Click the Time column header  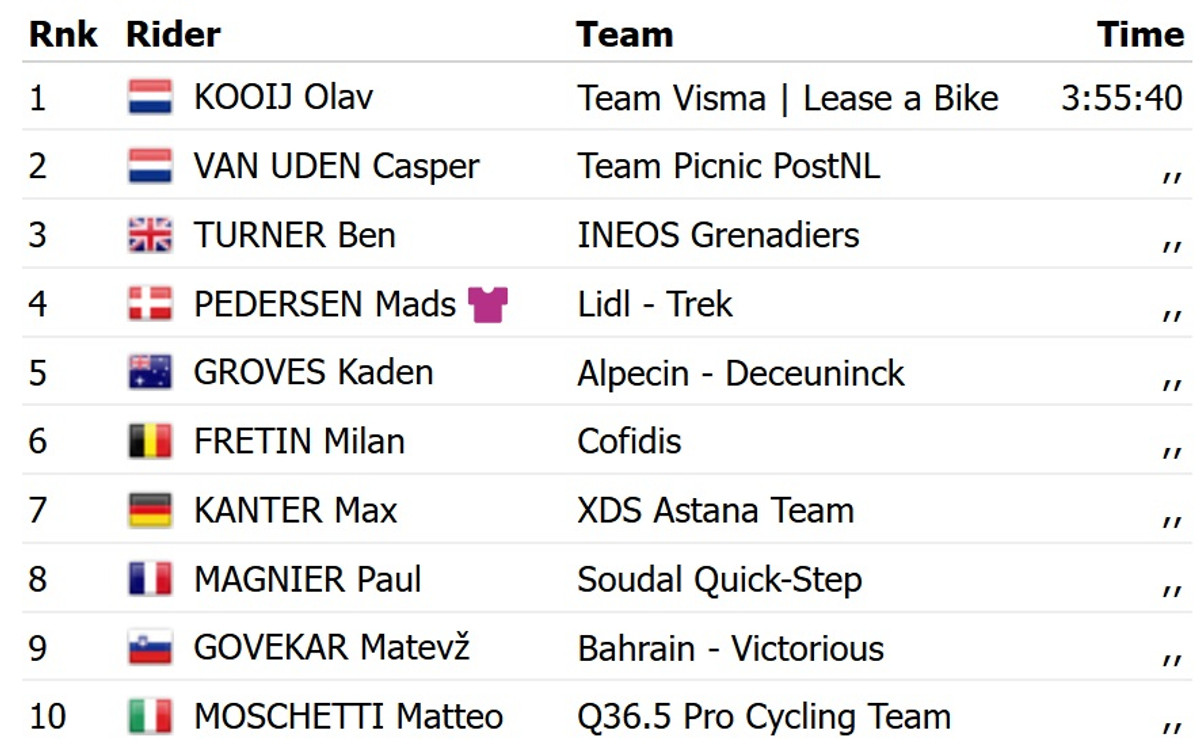(1140, 34)
